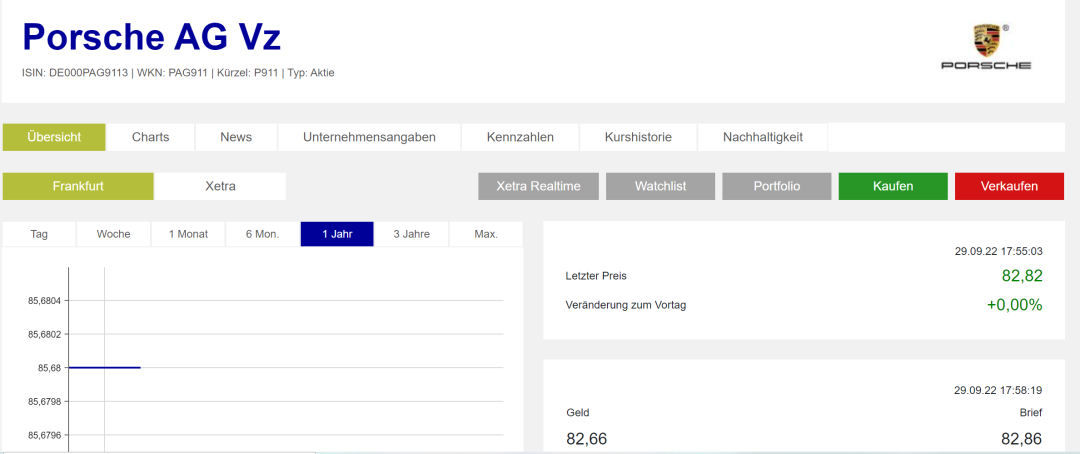Click the Porsche crest logo
This screenshot has height=454, width=1080.
[x=985, y=41]
